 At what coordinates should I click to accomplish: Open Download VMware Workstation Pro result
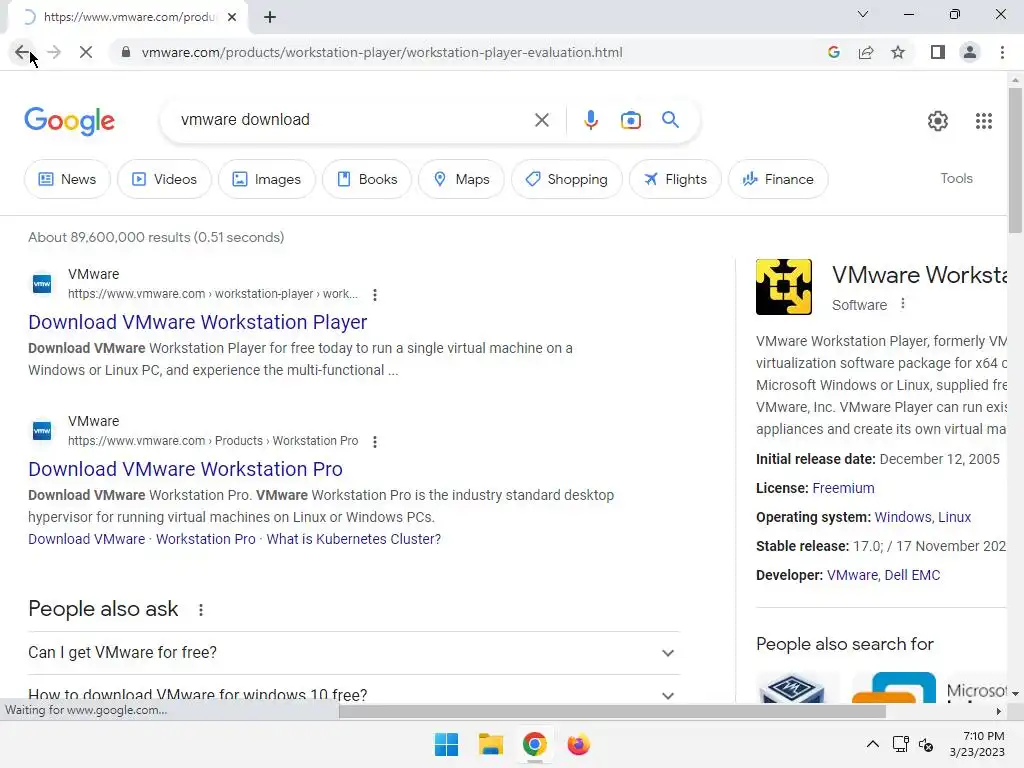[185, 469]
